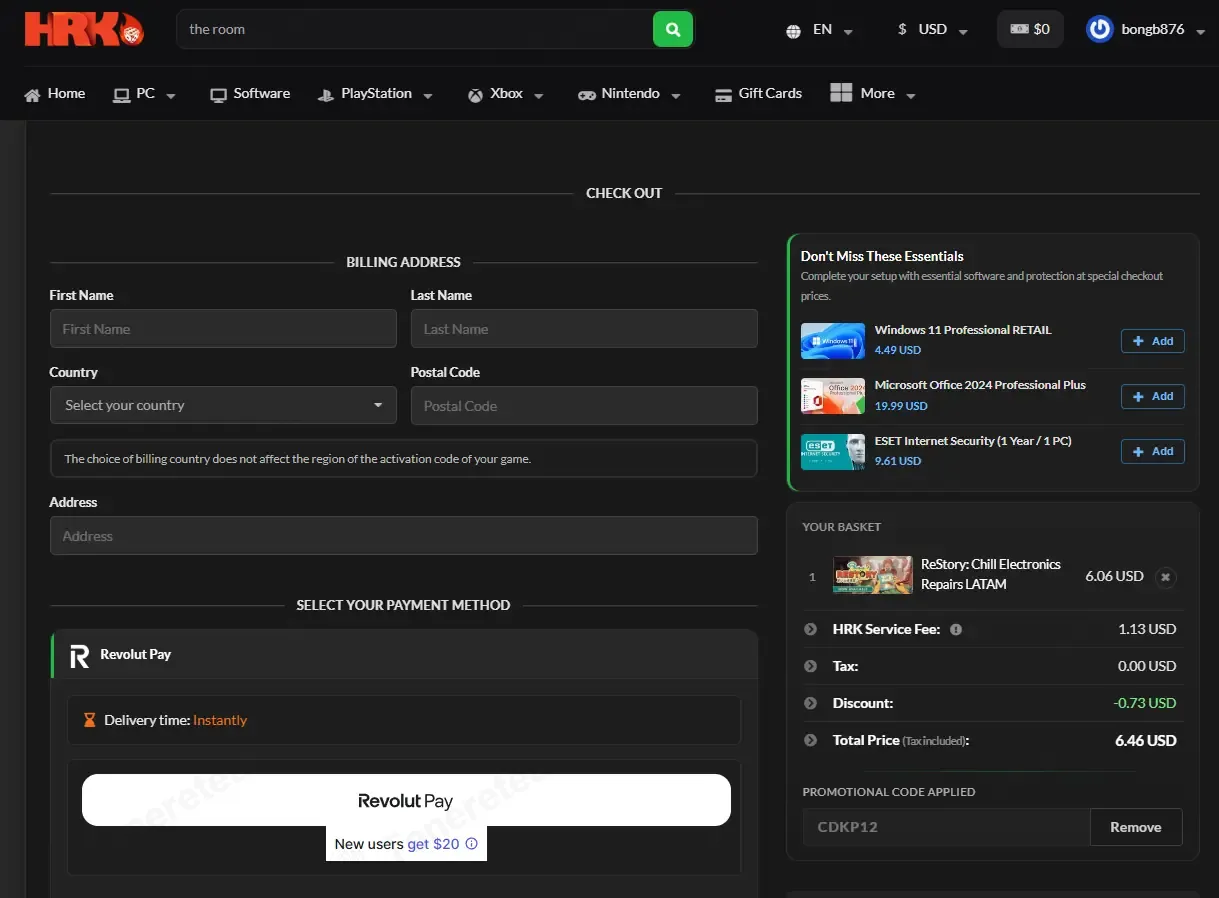Click the HRK logo icon

point(84,29)
